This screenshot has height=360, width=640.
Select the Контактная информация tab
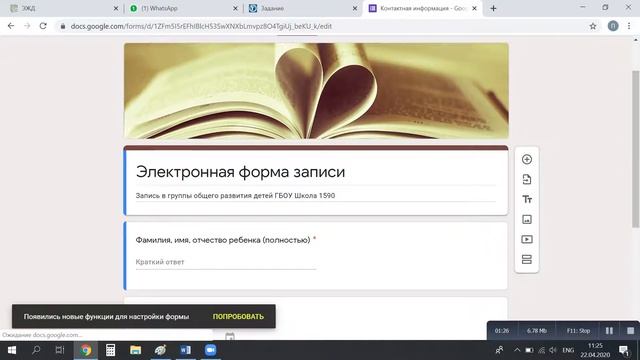click(422, 8)
